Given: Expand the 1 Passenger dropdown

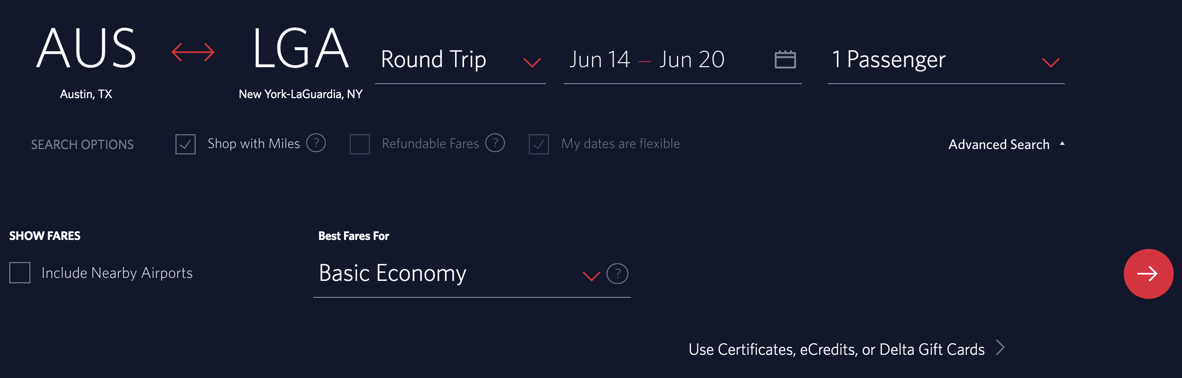Looking at the screenshot, I should pyautogui.click(x=946, y=60).
